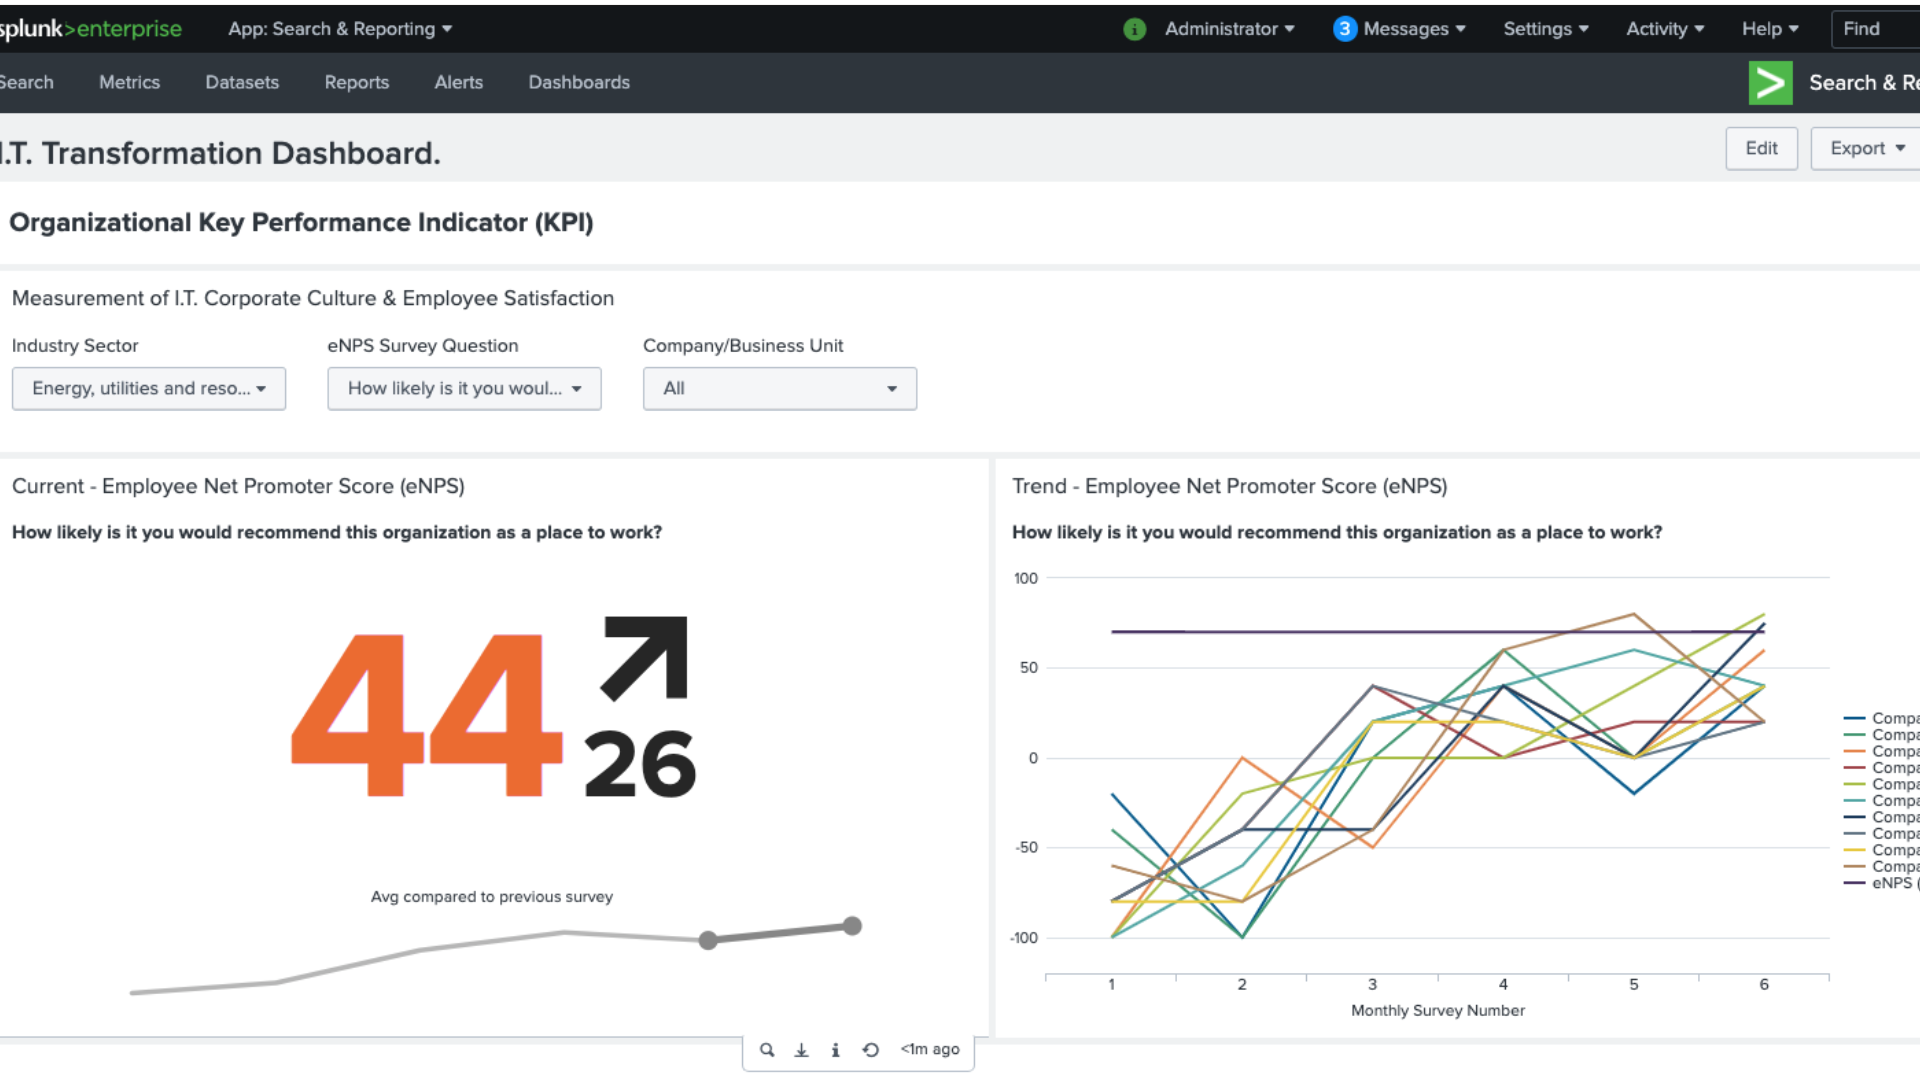Viewport: 1920px width, 1080px height.
Task: Open the Export dropdown button
Action: [1866, 148]
